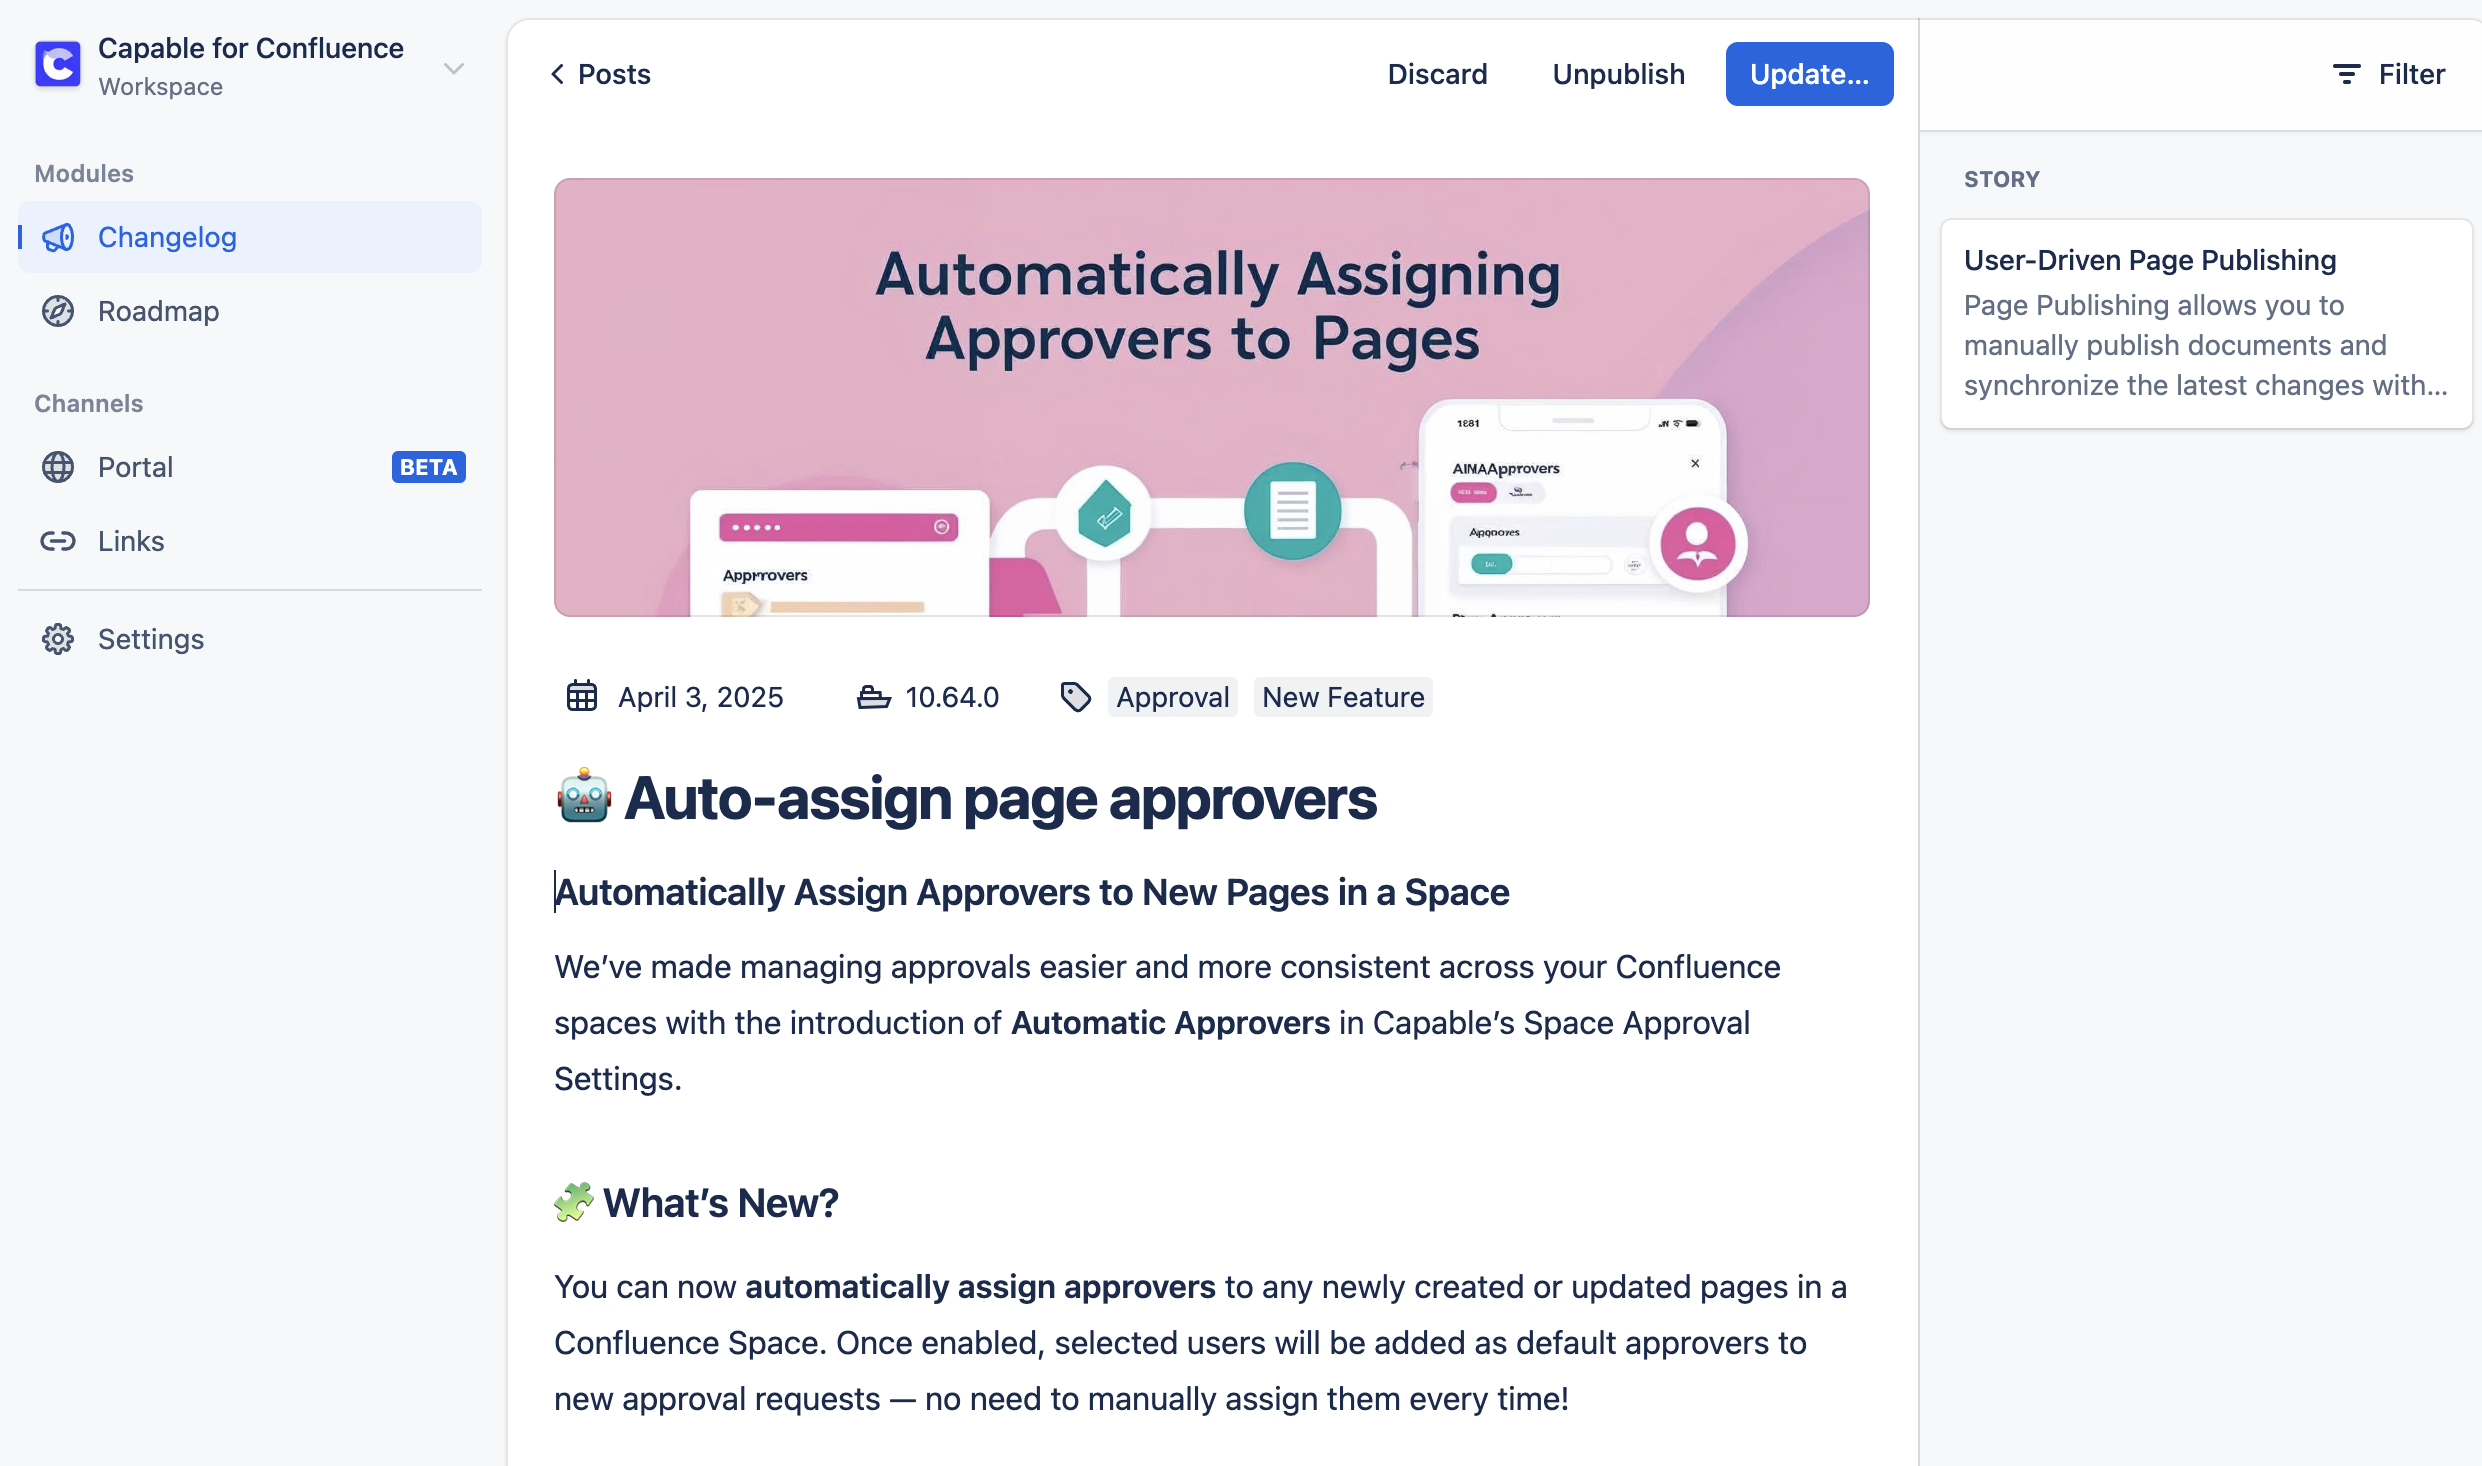
Task: Open the Portal channel
Action: point(249,467)
